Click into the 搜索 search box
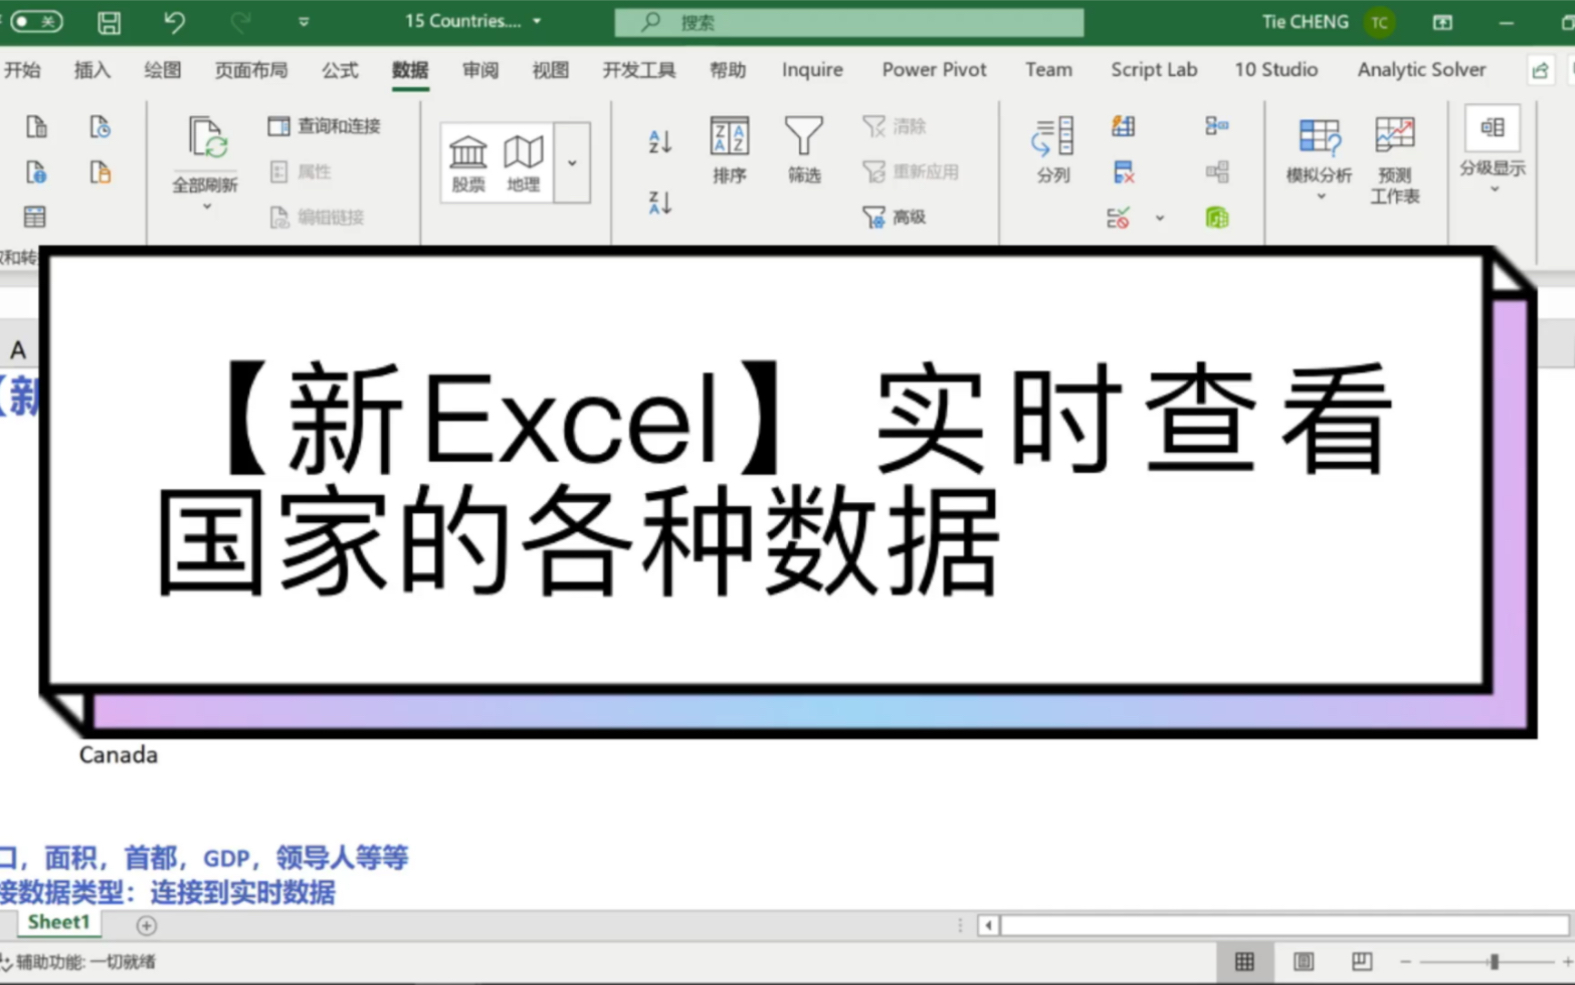The width and height of the screenshot is (1575, 985). point(849,22)
